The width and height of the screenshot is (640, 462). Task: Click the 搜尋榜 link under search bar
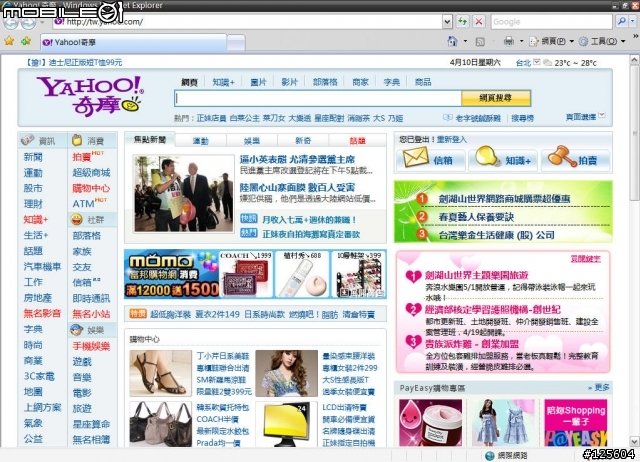pyautogui.click(x=522, y=118)
